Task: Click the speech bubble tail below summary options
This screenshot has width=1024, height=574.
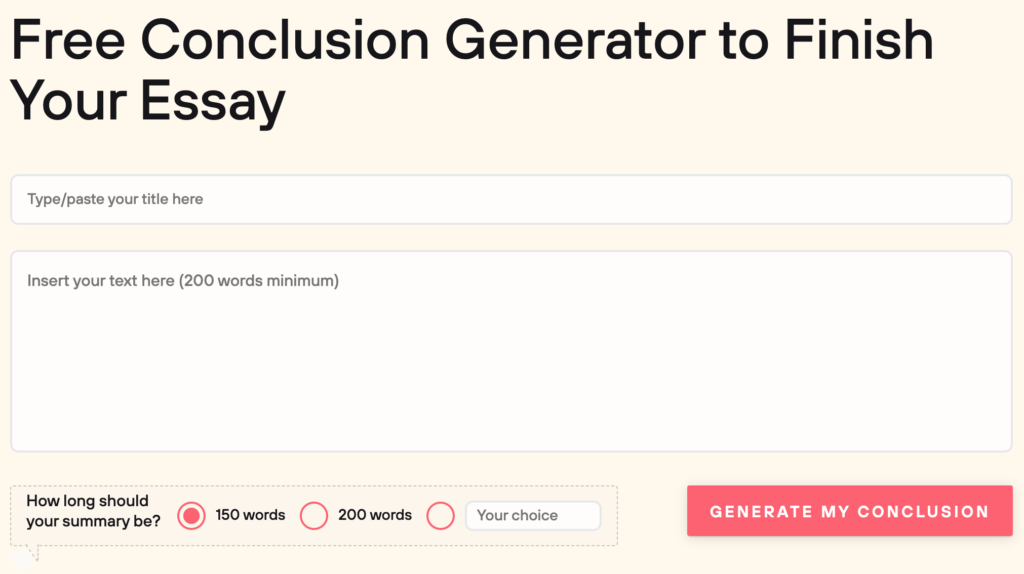Action: click(x=29, y=553)
